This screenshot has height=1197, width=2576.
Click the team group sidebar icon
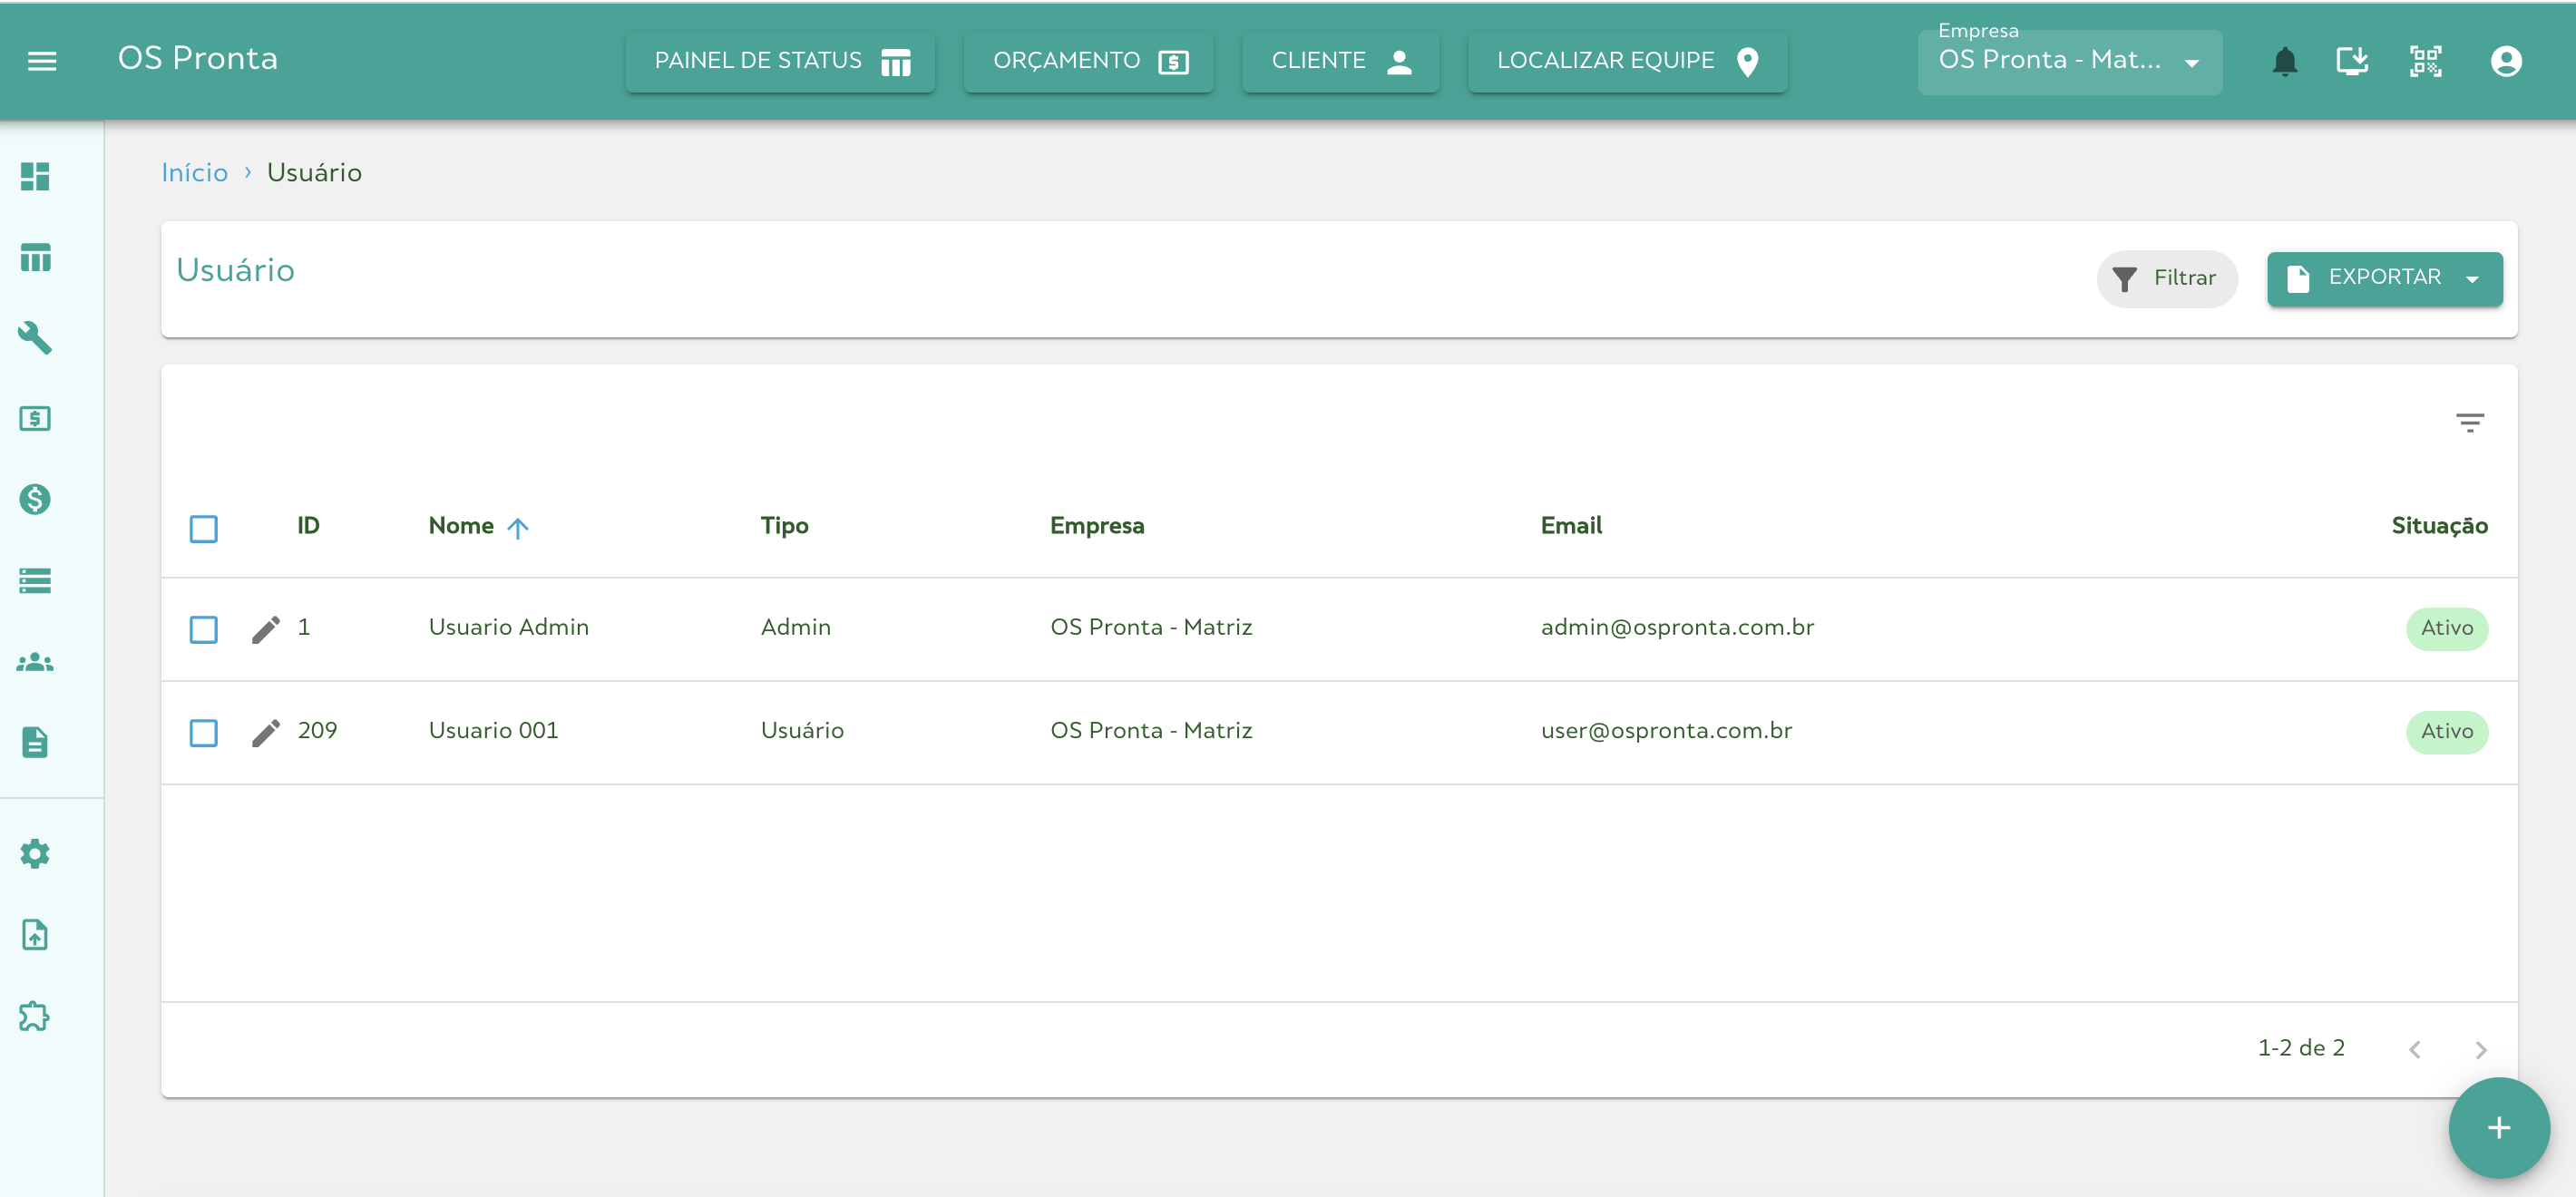35,662
